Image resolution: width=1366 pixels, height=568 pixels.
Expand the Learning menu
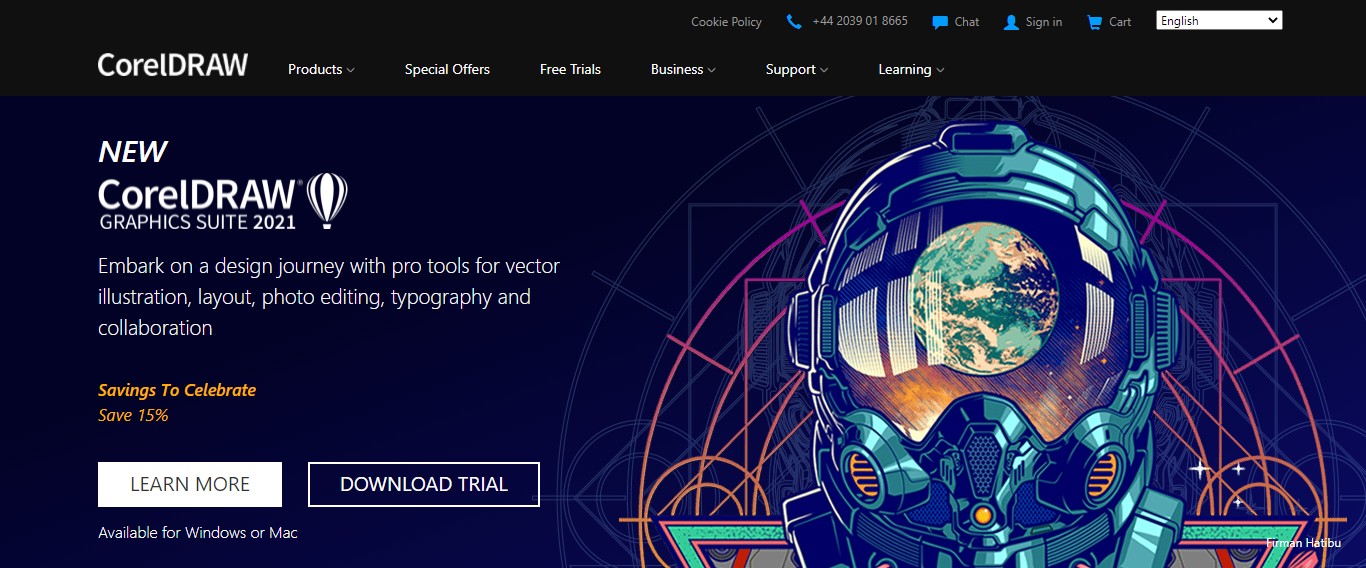click(x=911, y=69)
